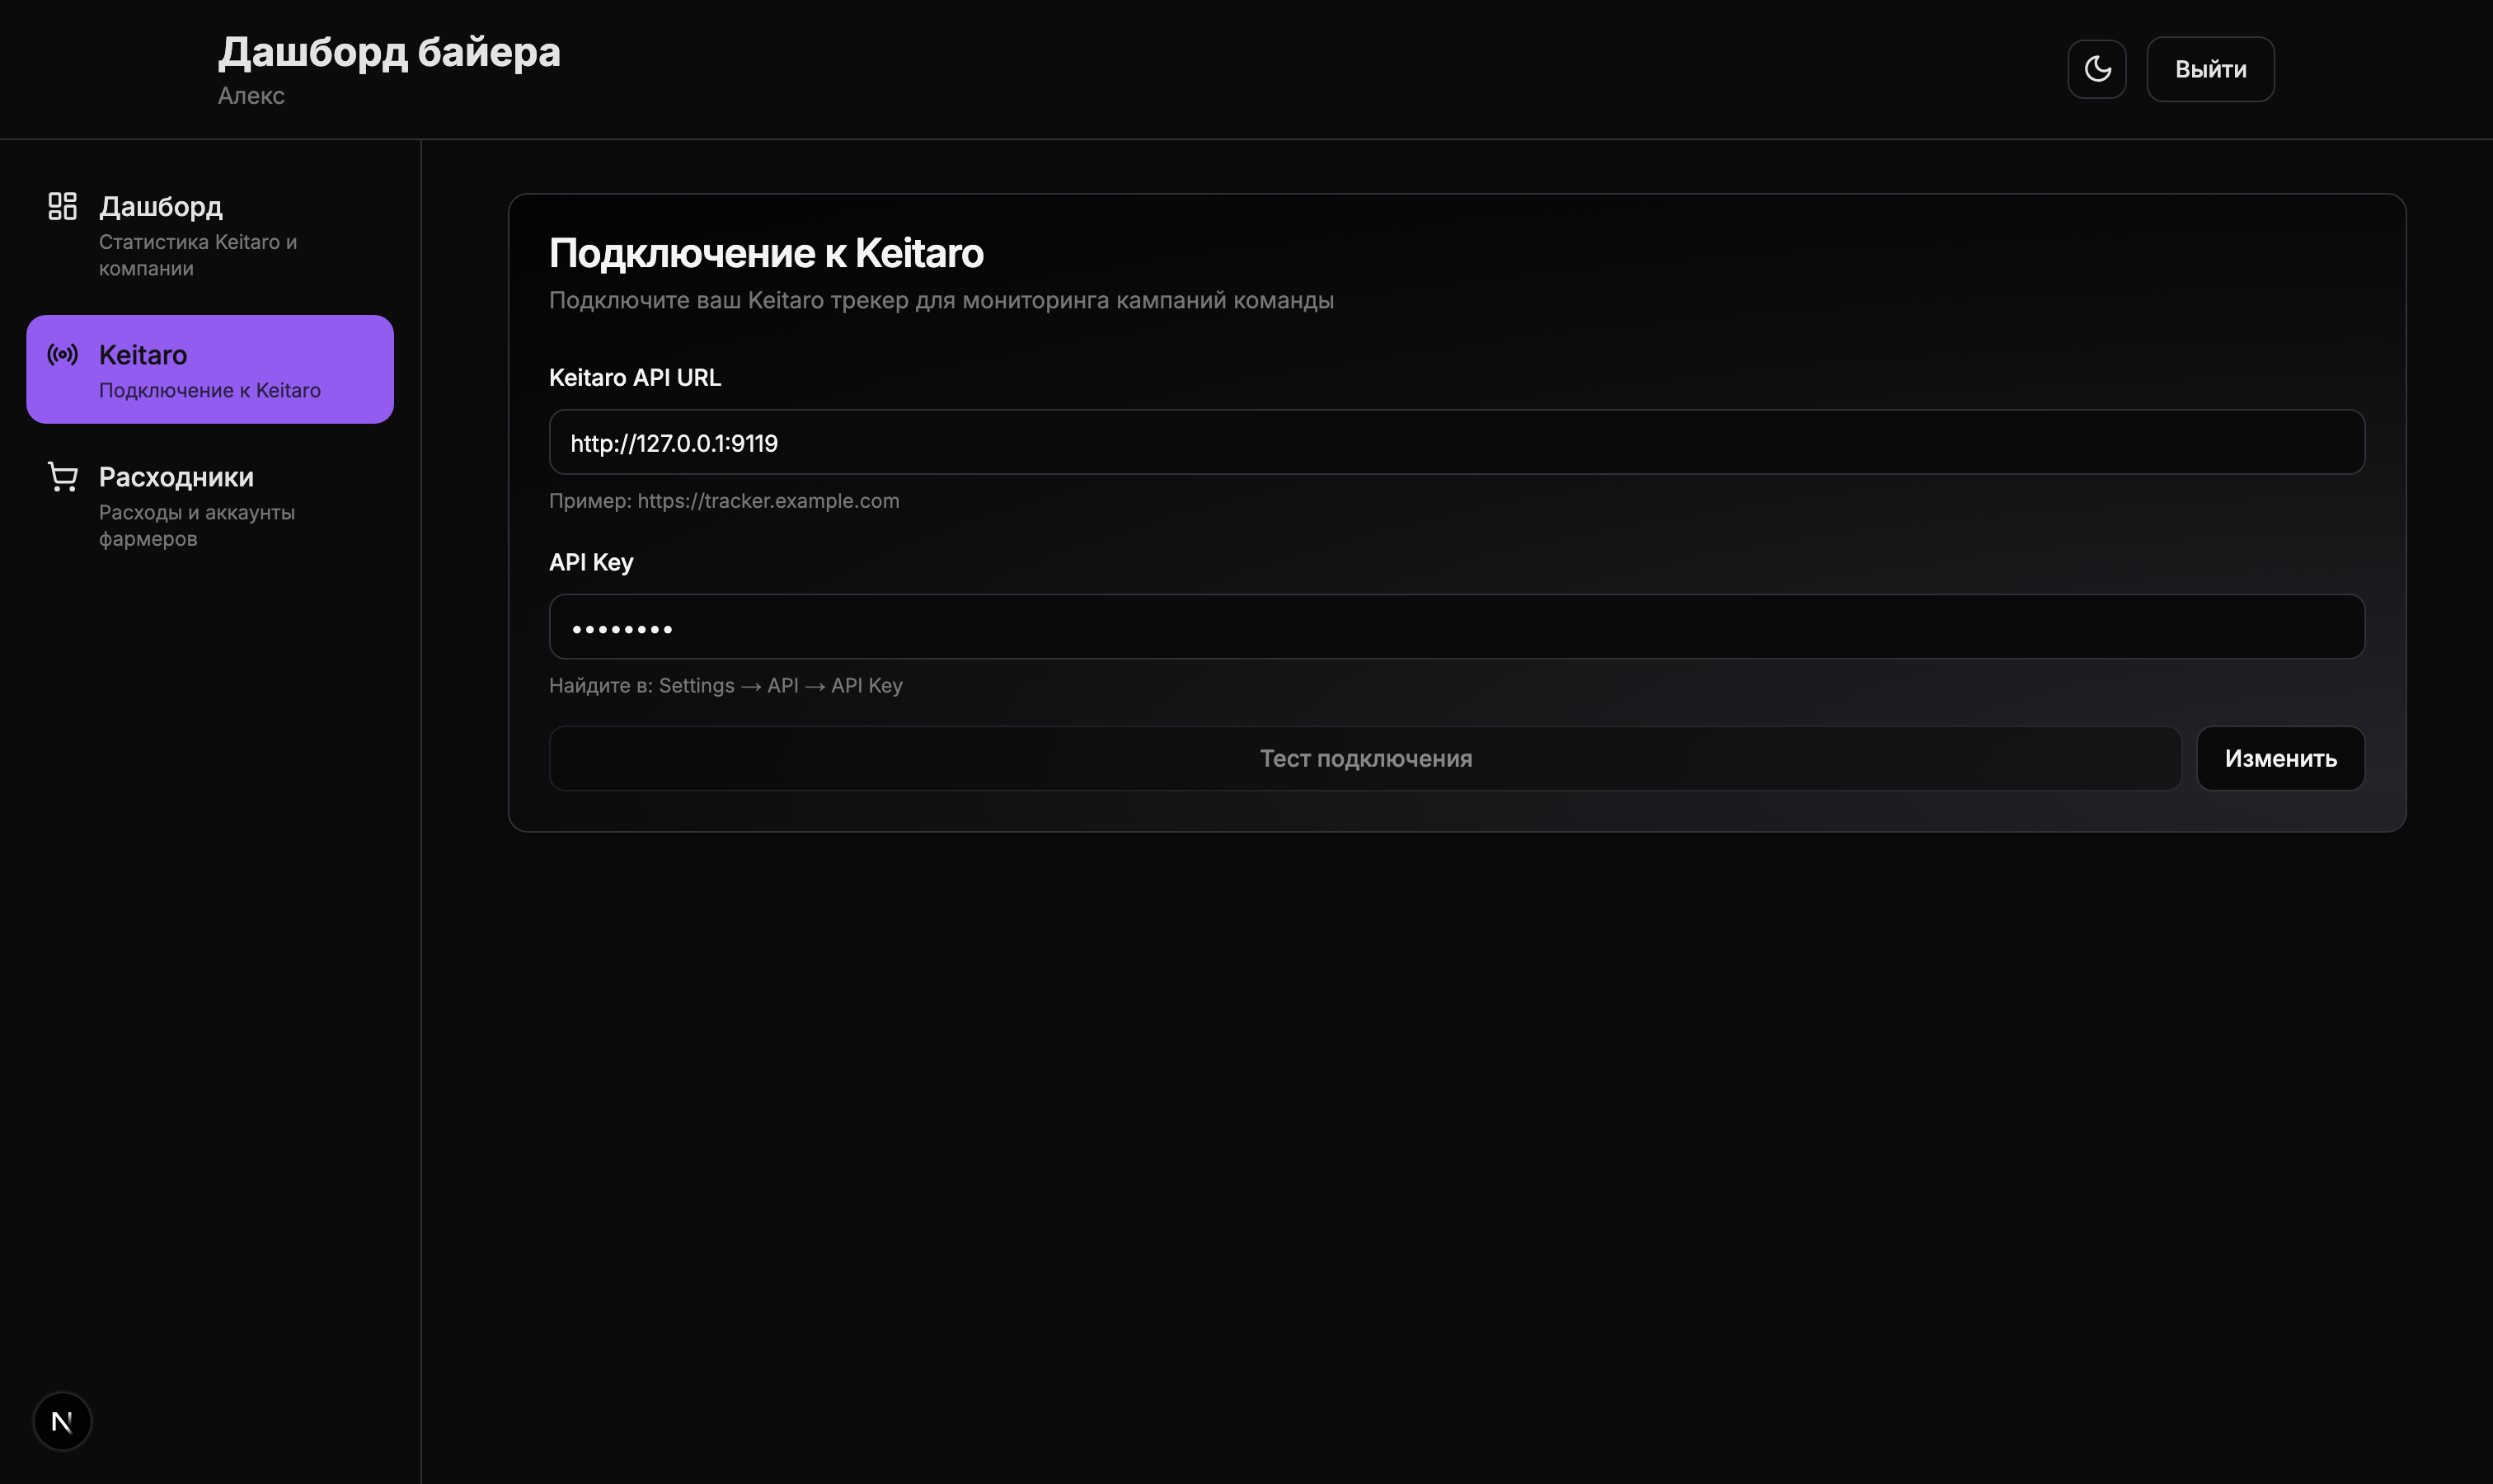Select Keitaro sidebar item

[210, 369]
